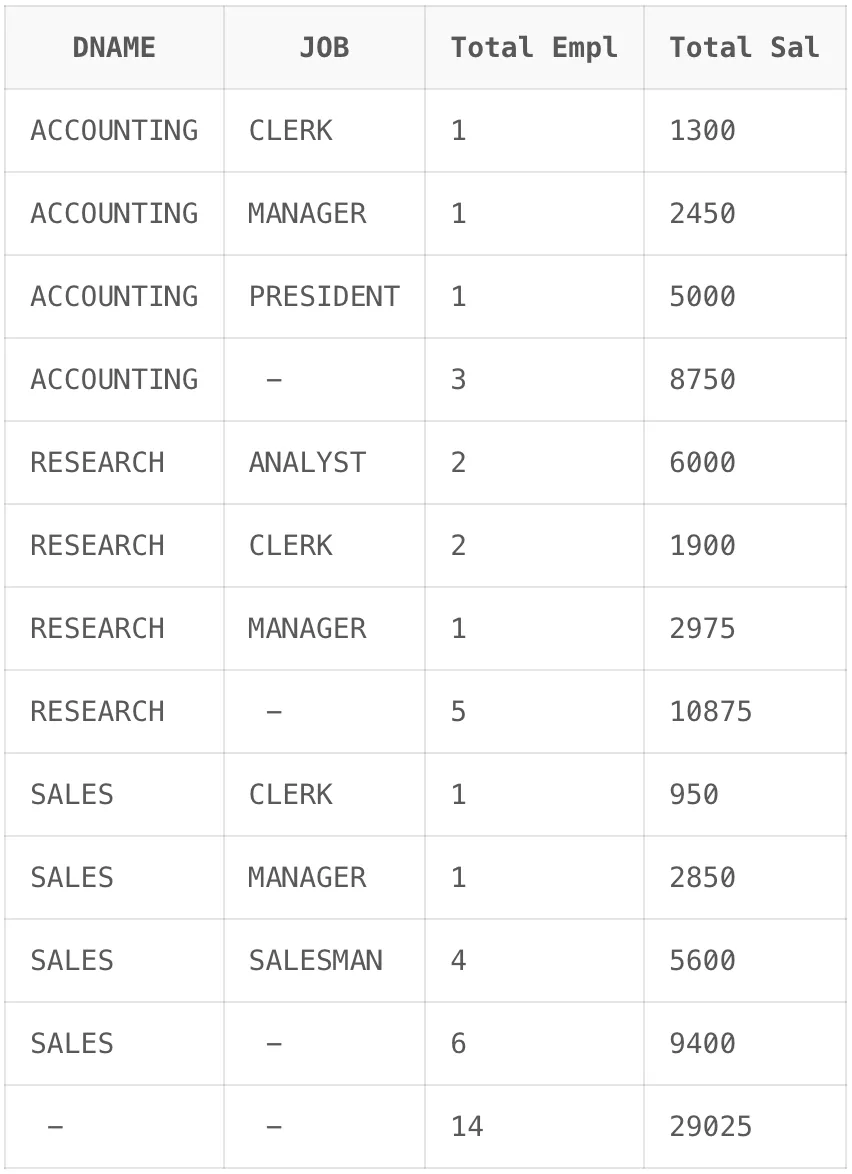
Task: Click the total employees value 14
Action: 535,1127
